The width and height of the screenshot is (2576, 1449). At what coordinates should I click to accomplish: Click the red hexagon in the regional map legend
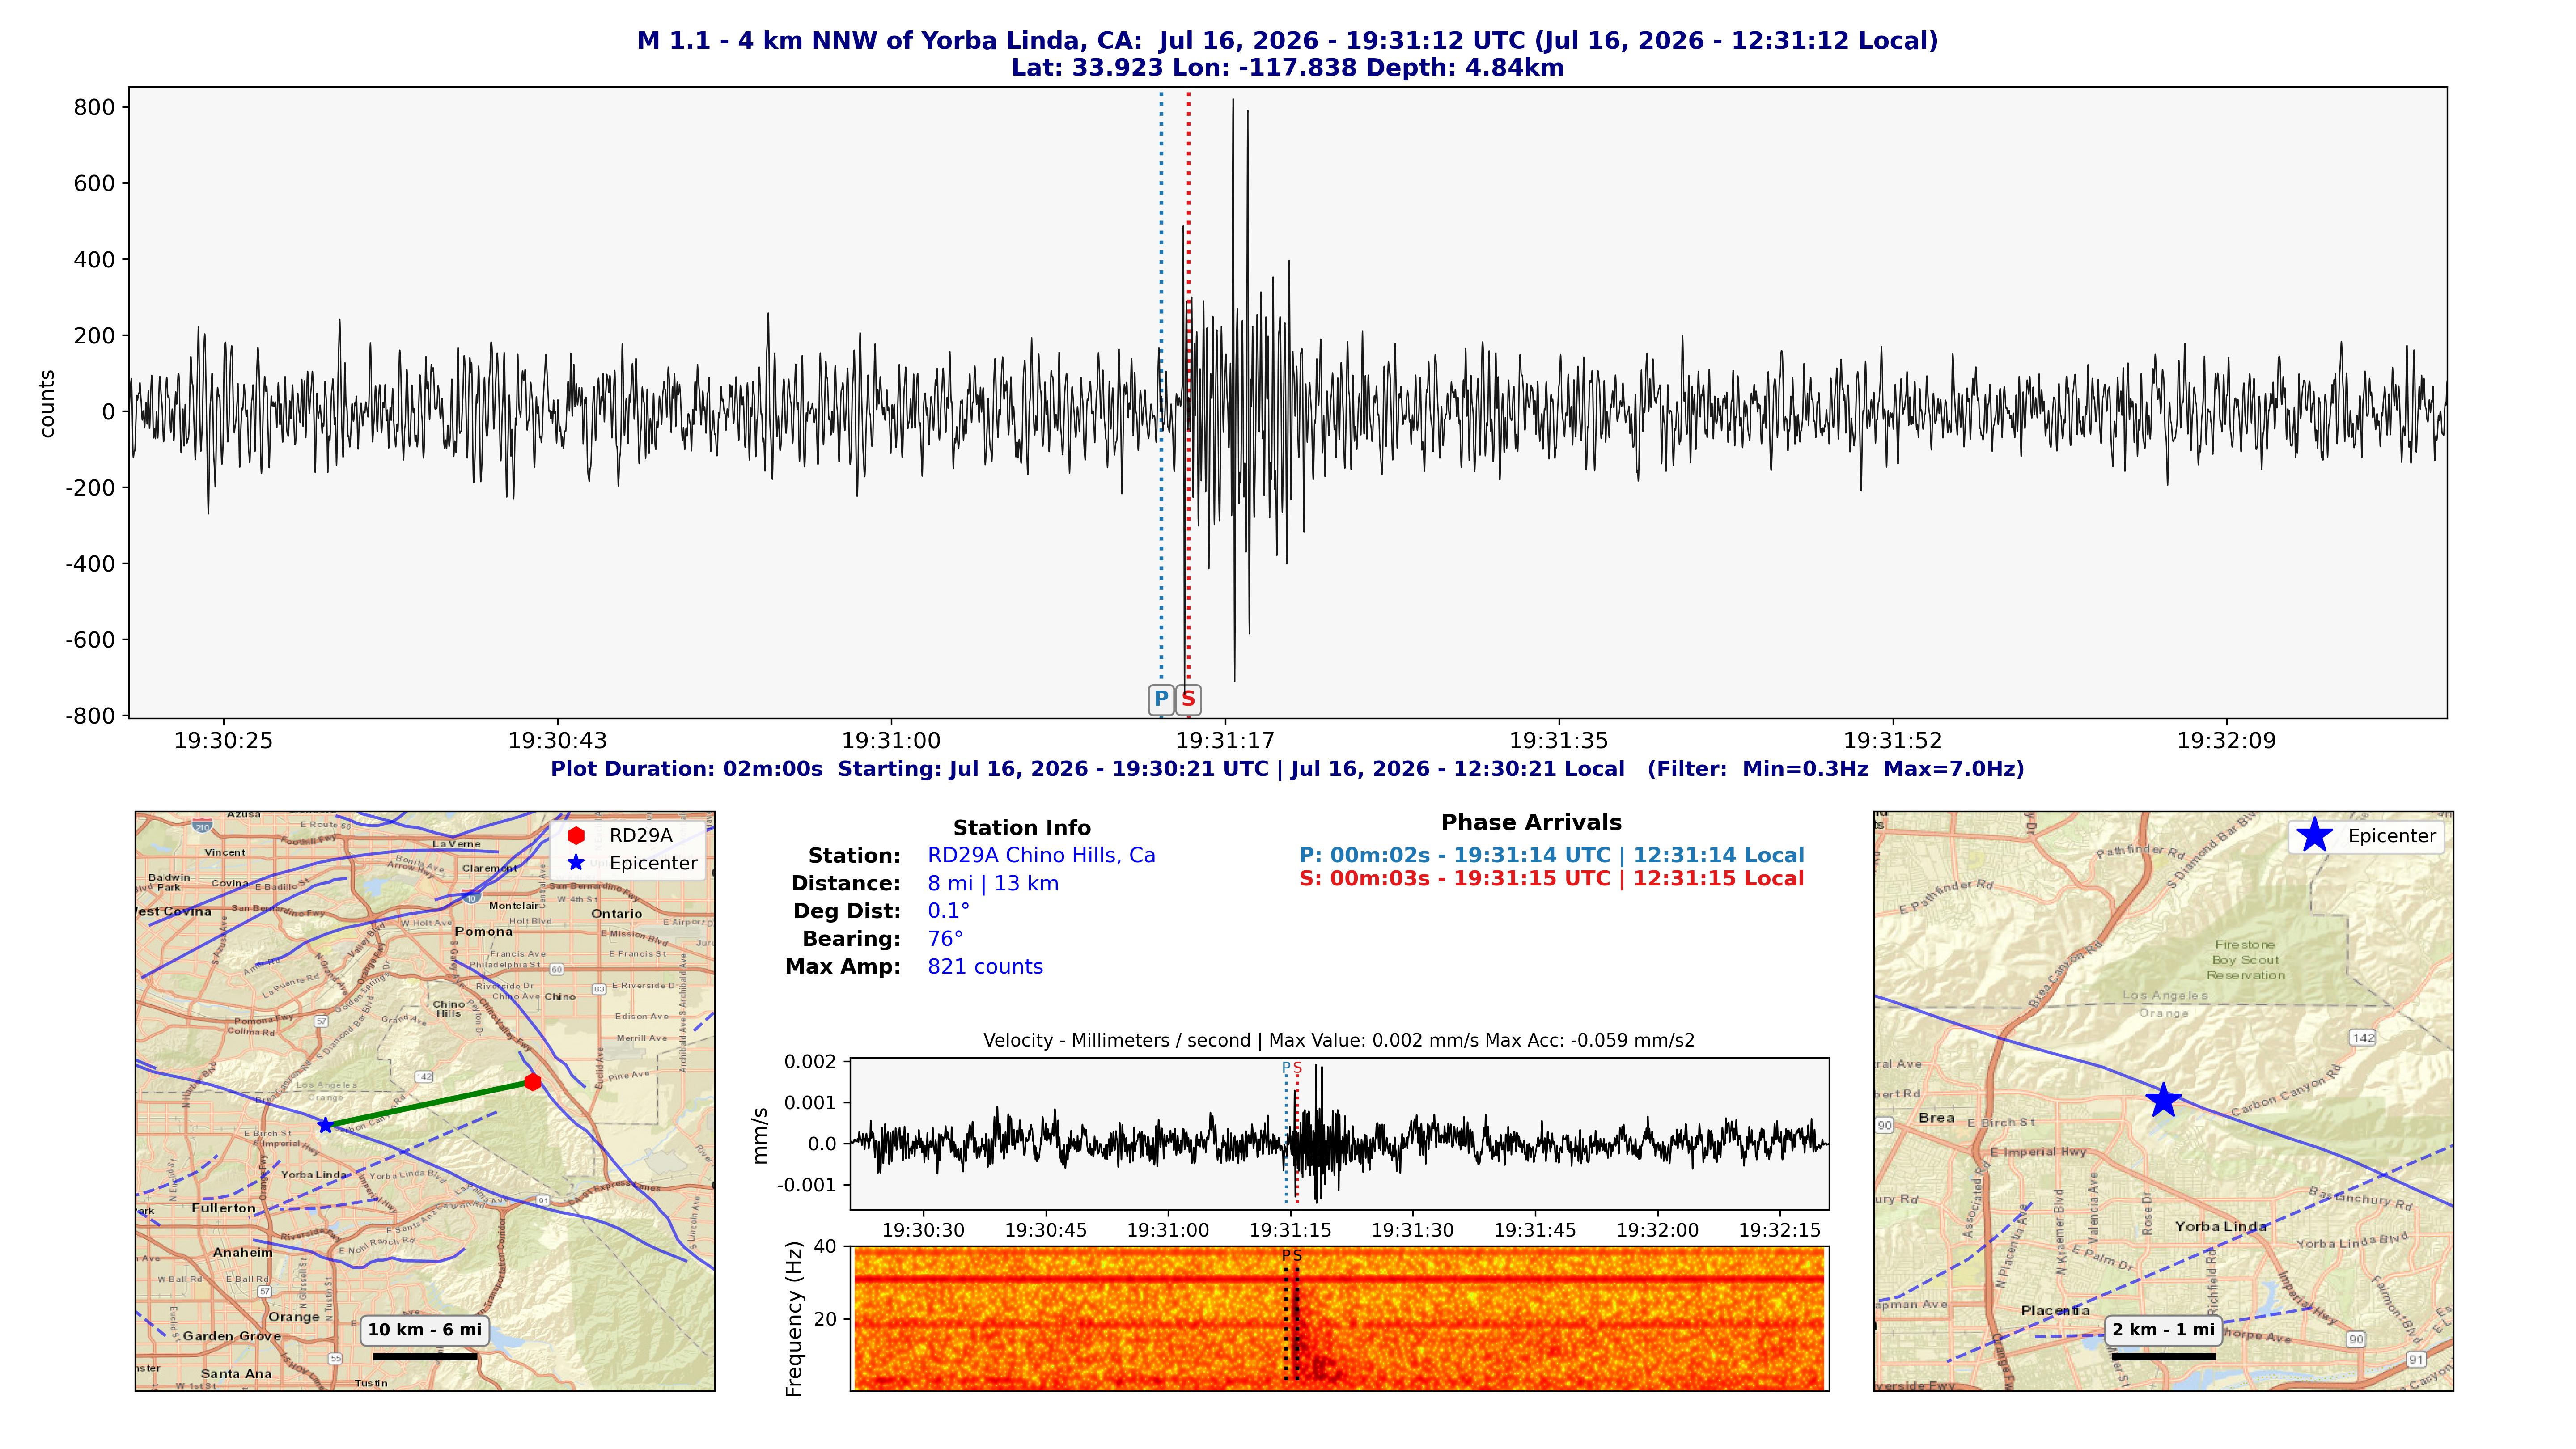pos(576,835)
